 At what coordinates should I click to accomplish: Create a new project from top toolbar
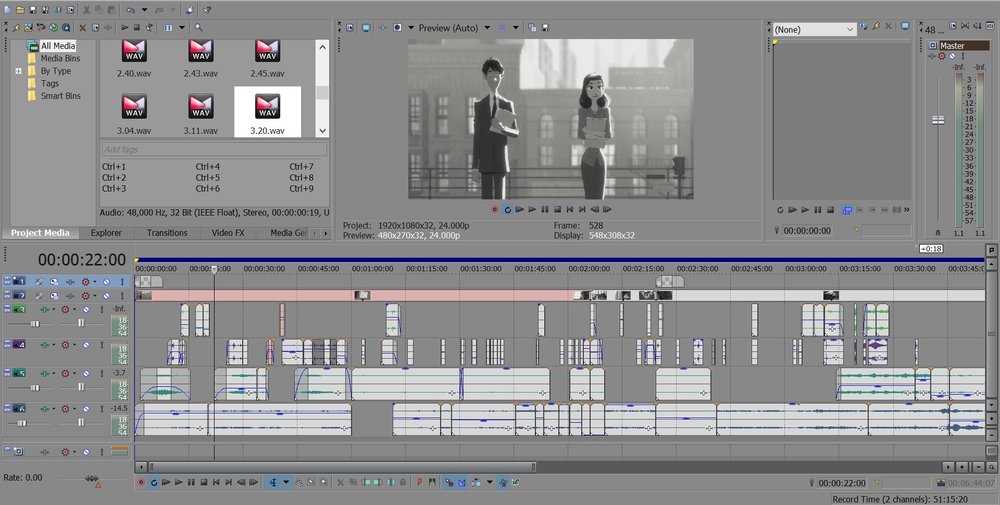click(x=8, y=10)
